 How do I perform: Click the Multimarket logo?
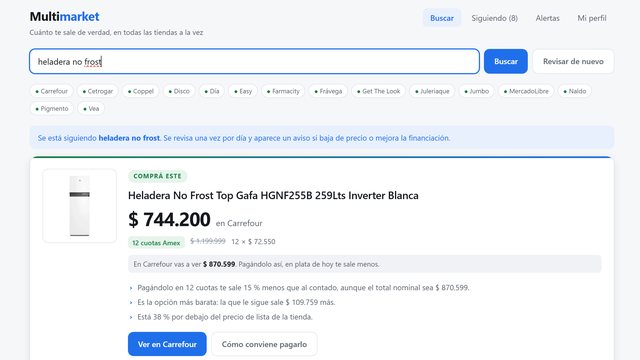click(64, 16)
